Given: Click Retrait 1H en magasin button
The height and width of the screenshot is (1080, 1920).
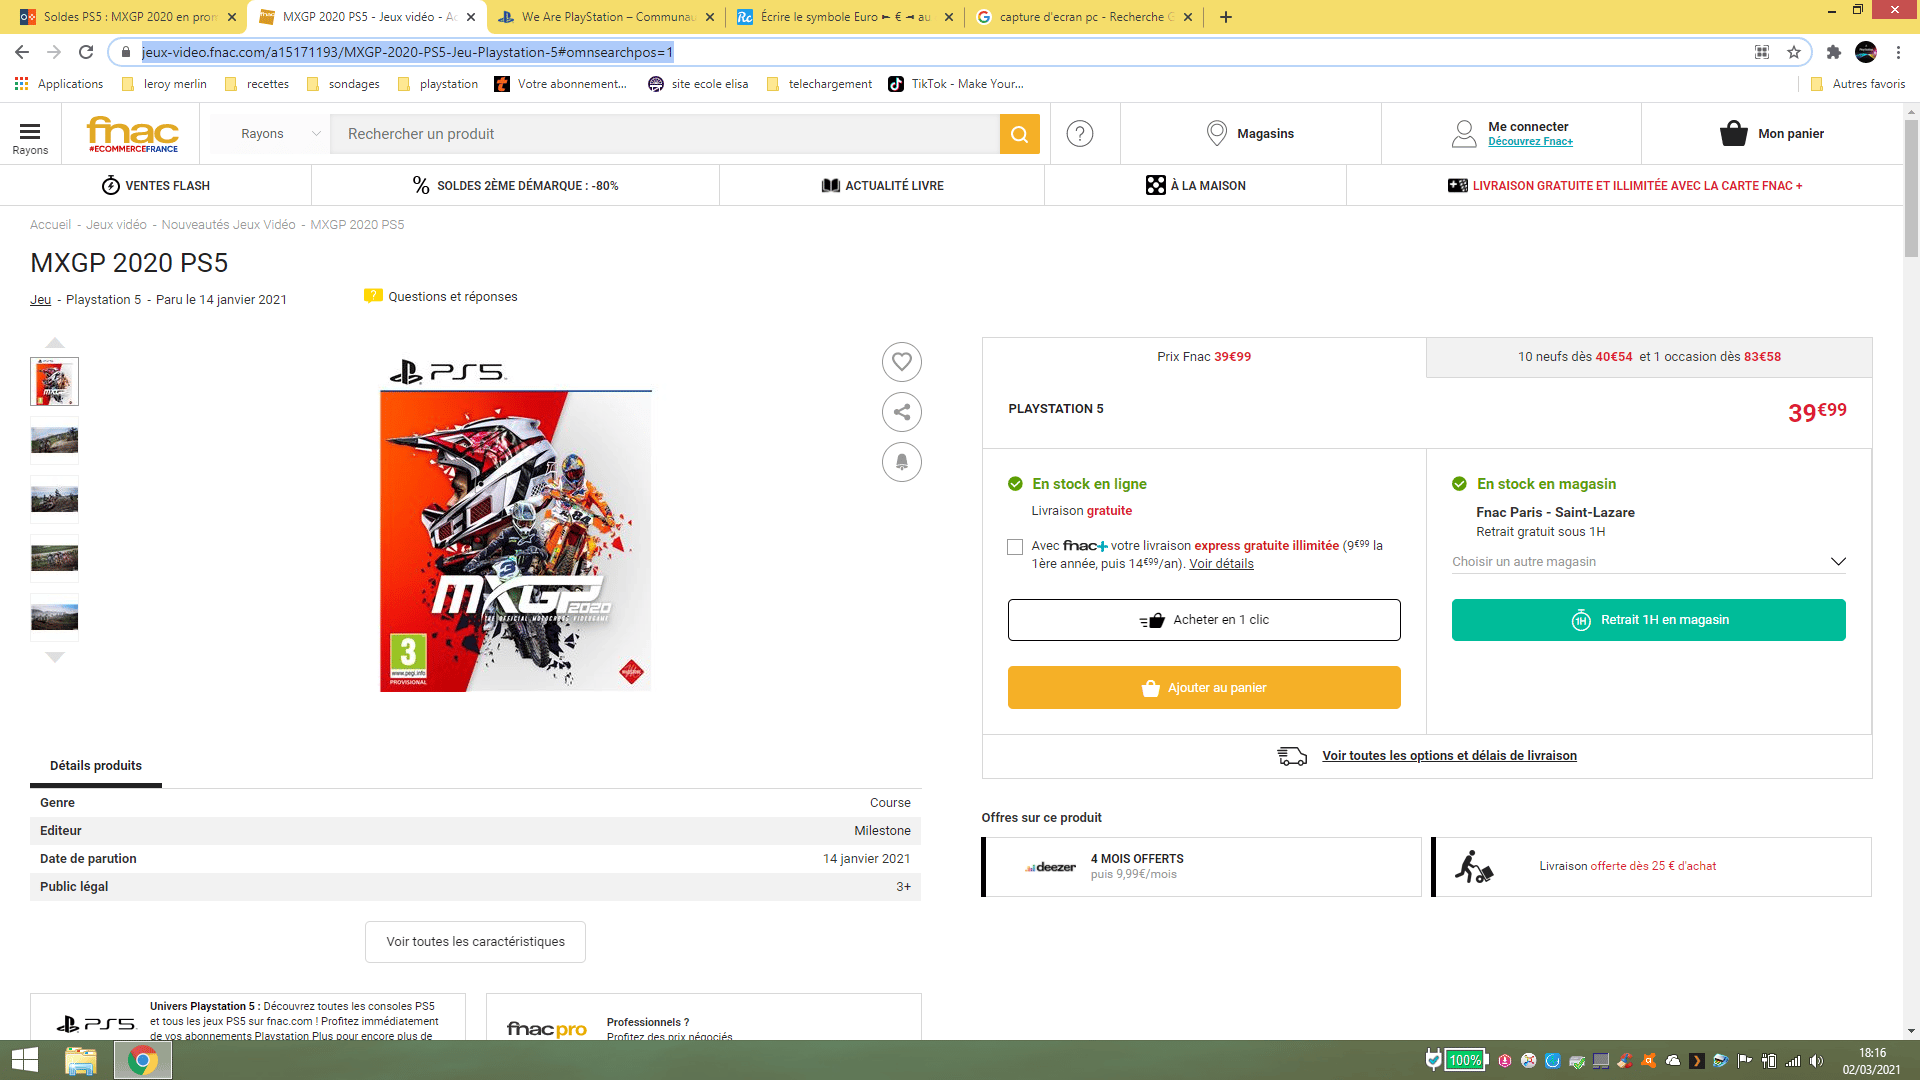Looking at the screenshot, I should point(1648,620).
